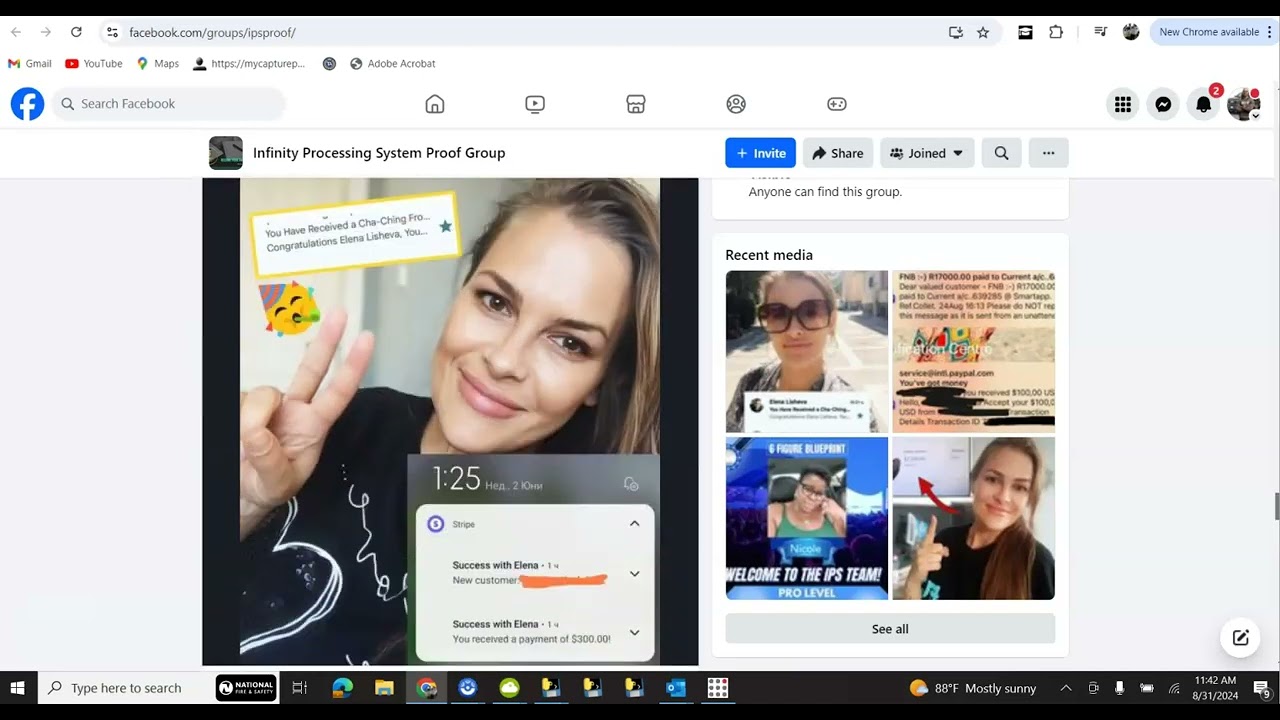1280x720 pixels.
Task: Open the payment notification text media thumbnail
Action: (x=973, y=351)
